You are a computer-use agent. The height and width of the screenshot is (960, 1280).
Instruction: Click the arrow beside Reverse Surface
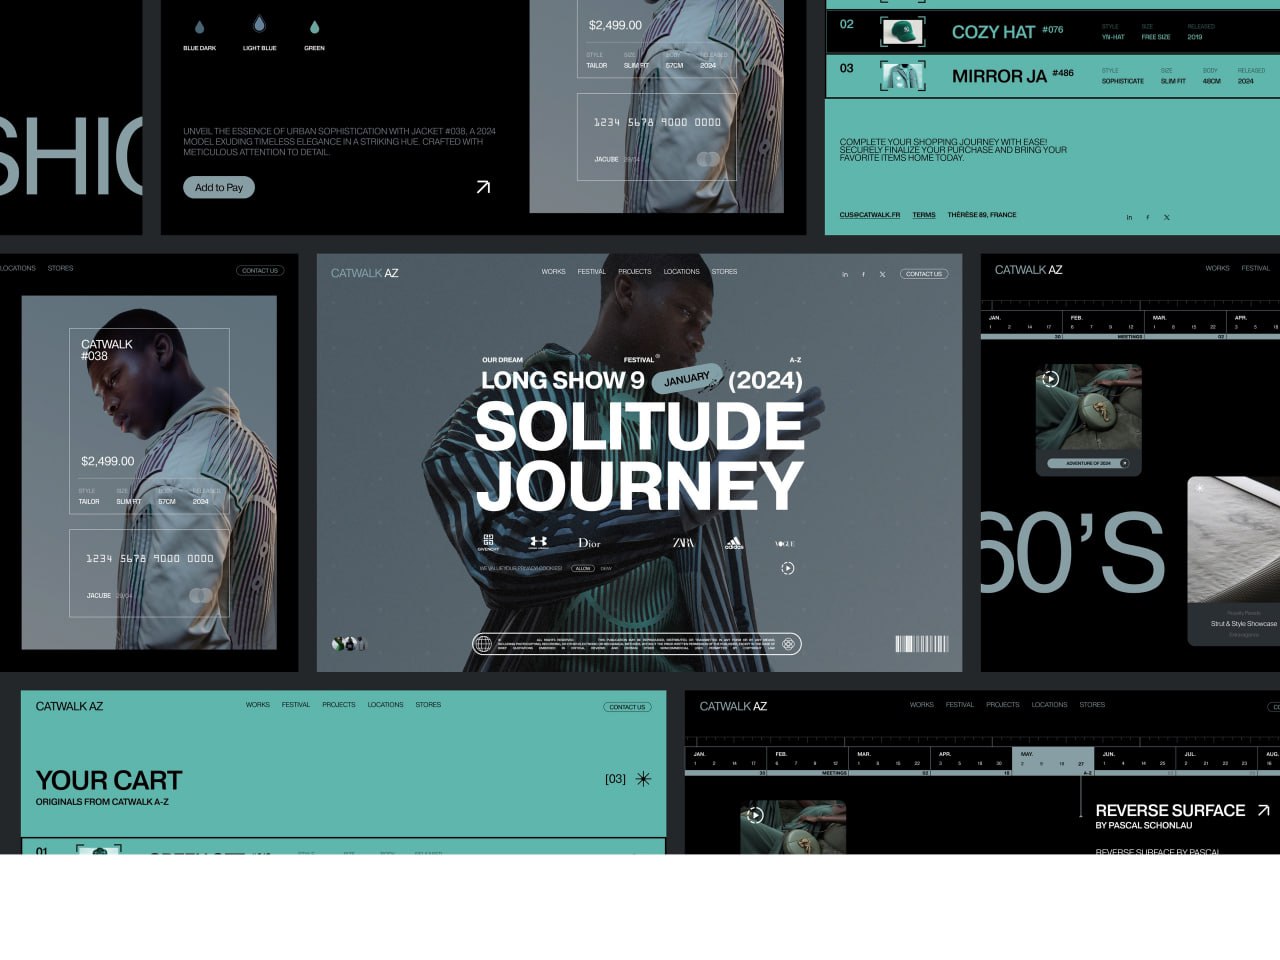[x=1263, y=810]
